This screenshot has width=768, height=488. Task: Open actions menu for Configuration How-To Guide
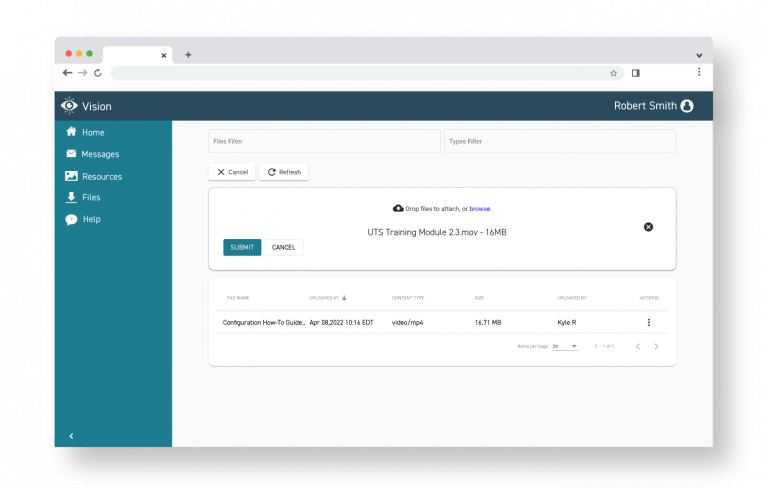(x=649, y=322)
